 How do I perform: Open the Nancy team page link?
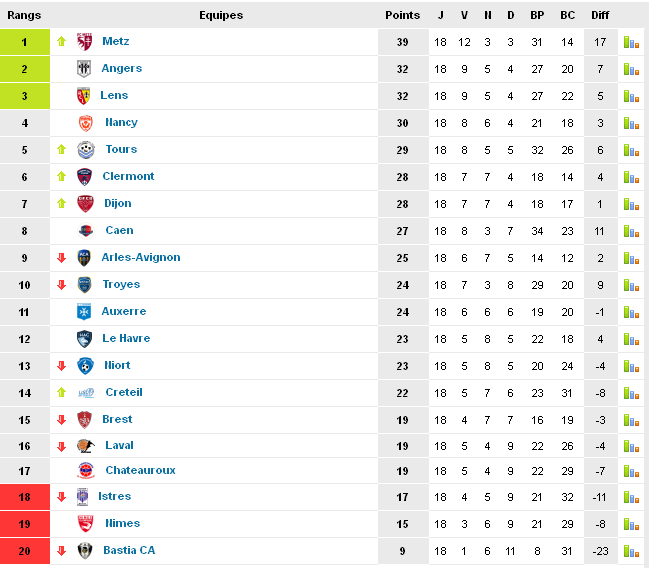(x=121, y=123)
